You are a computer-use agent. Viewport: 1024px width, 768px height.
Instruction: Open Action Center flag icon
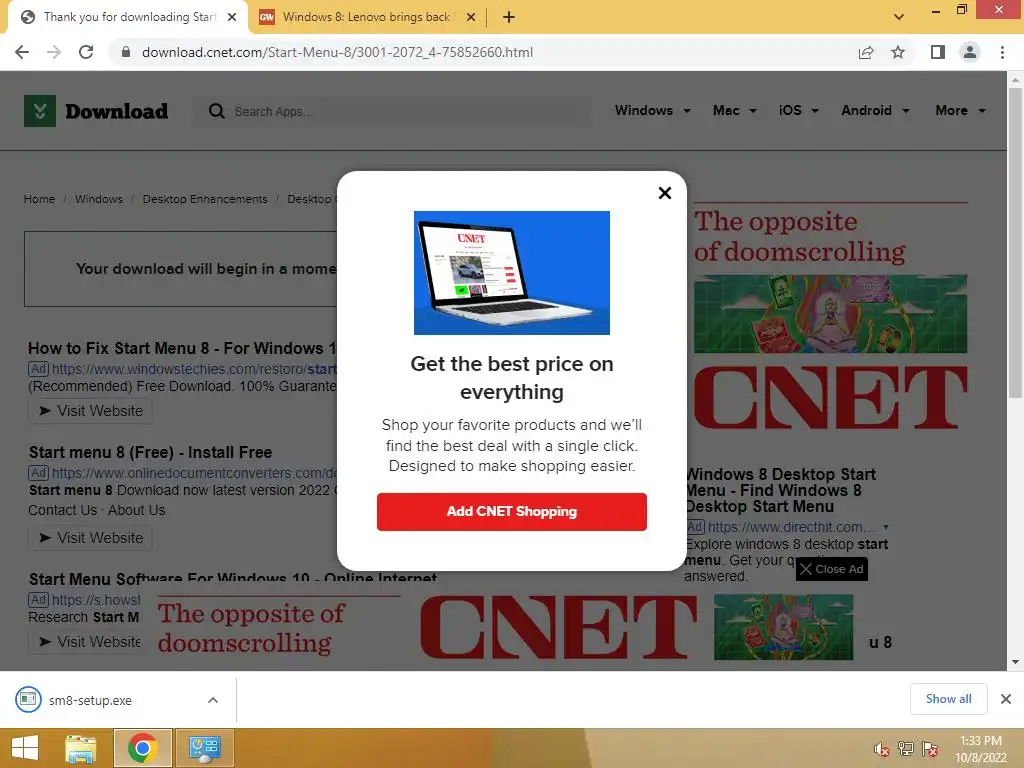(x=930, y=749)
